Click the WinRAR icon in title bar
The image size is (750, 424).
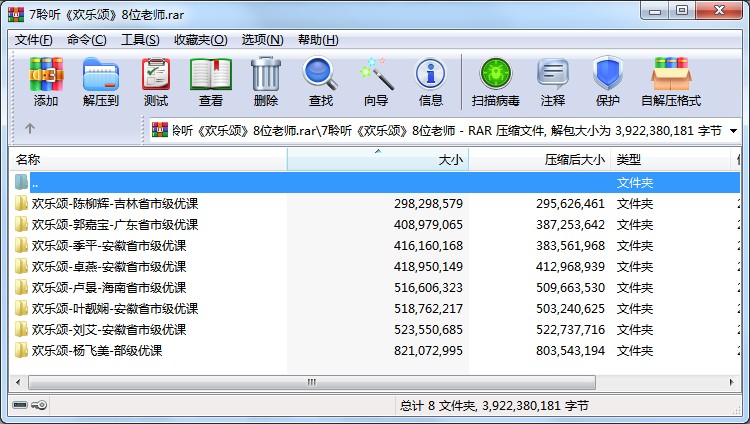pos(15,14)
